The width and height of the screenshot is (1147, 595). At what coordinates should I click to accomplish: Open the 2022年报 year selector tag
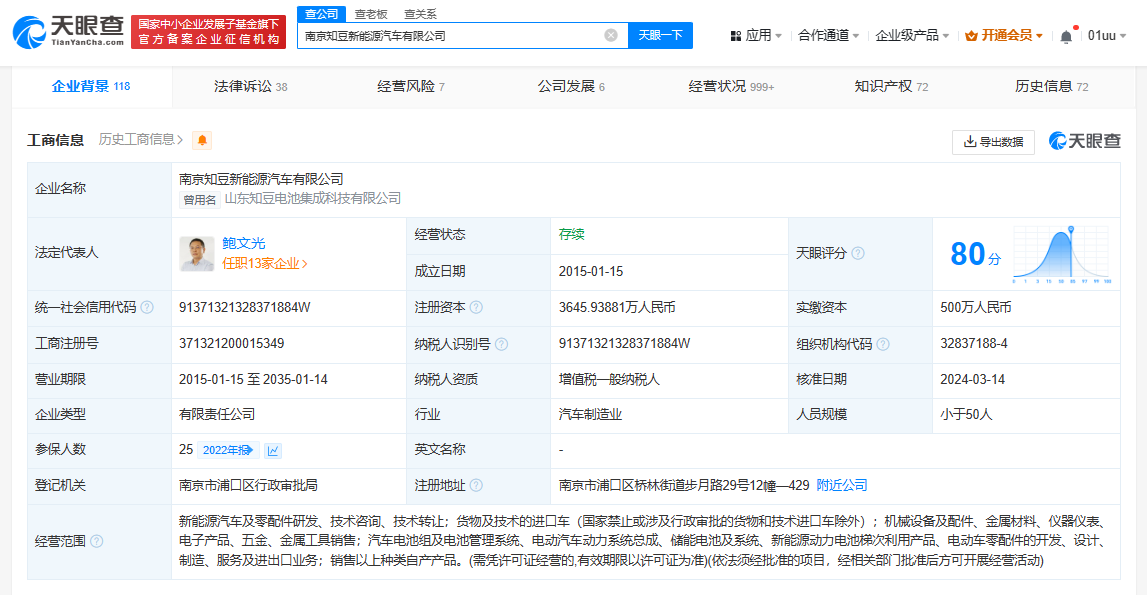(228, 450)
